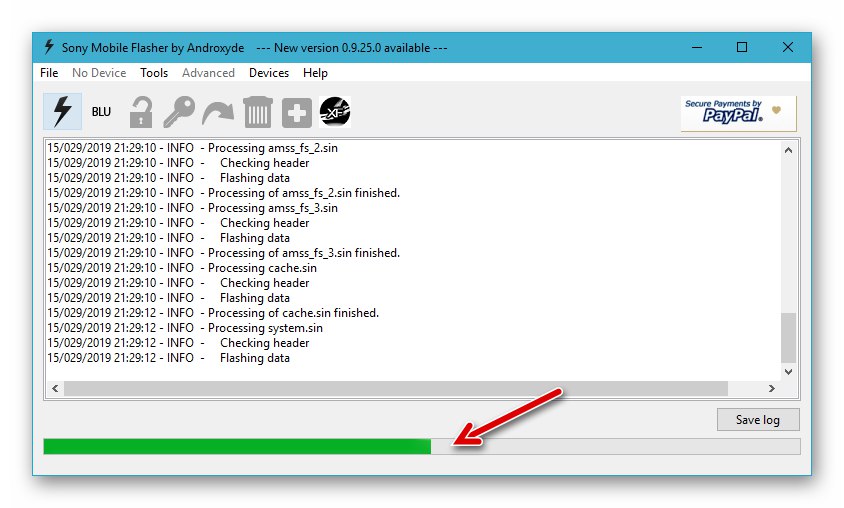This screenshot has width=844, height=508.
Task: Open the Tools menu
Action: click(154, 73)
